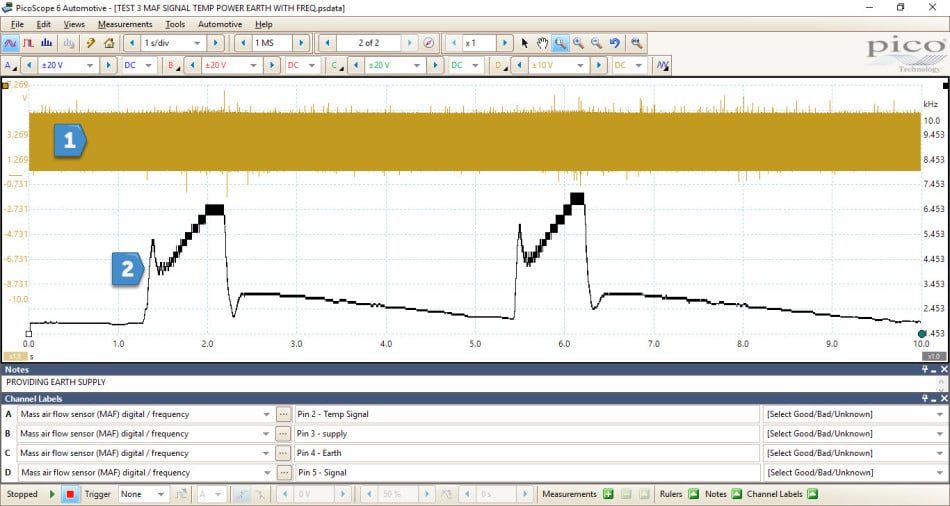Open Good/Bad/Unknown dropdown for Pin 5 Signal
The image size is (950, 506).
pyautogui.click(x=940, y=473)
